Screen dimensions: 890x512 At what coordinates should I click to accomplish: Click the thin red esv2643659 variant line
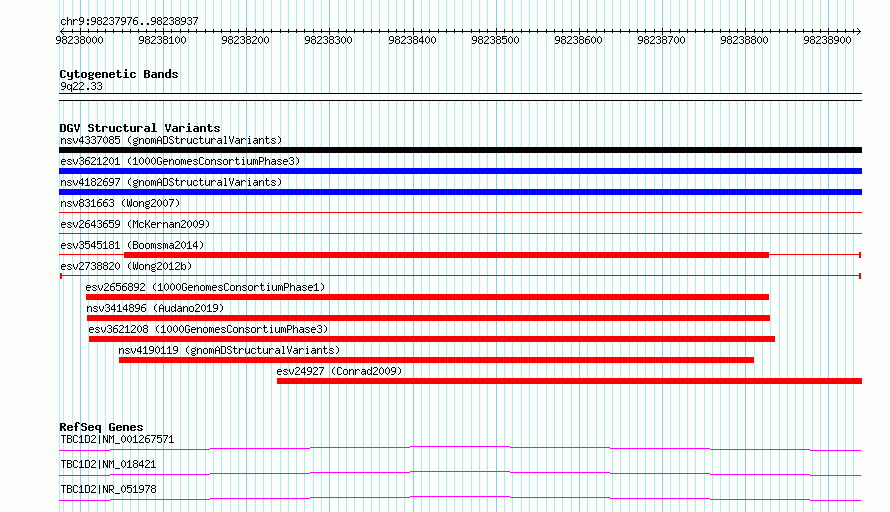(x=460, y=234)
